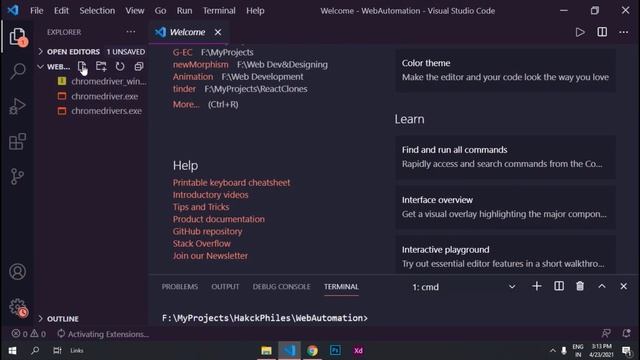Select chromedrivers.exe in explorer
This screenshot has height=360, width=640.
pyautogui.click(x=107, y=111)
